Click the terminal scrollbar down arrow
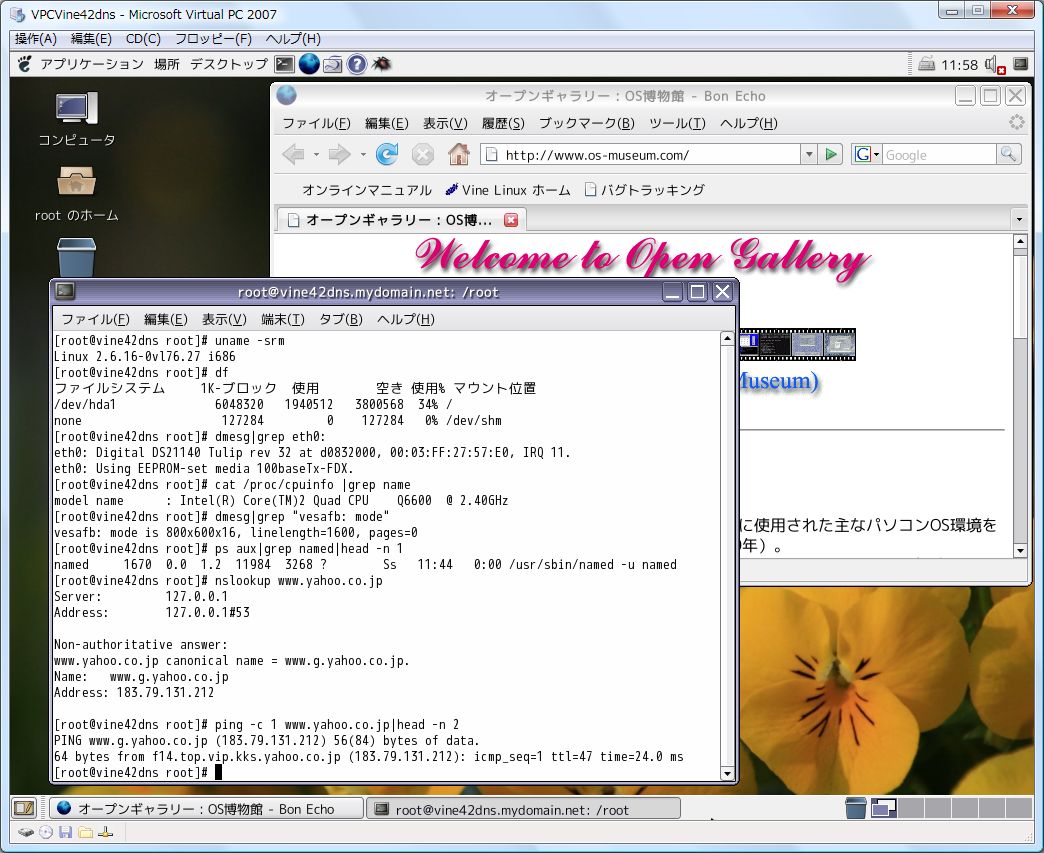 727,774
